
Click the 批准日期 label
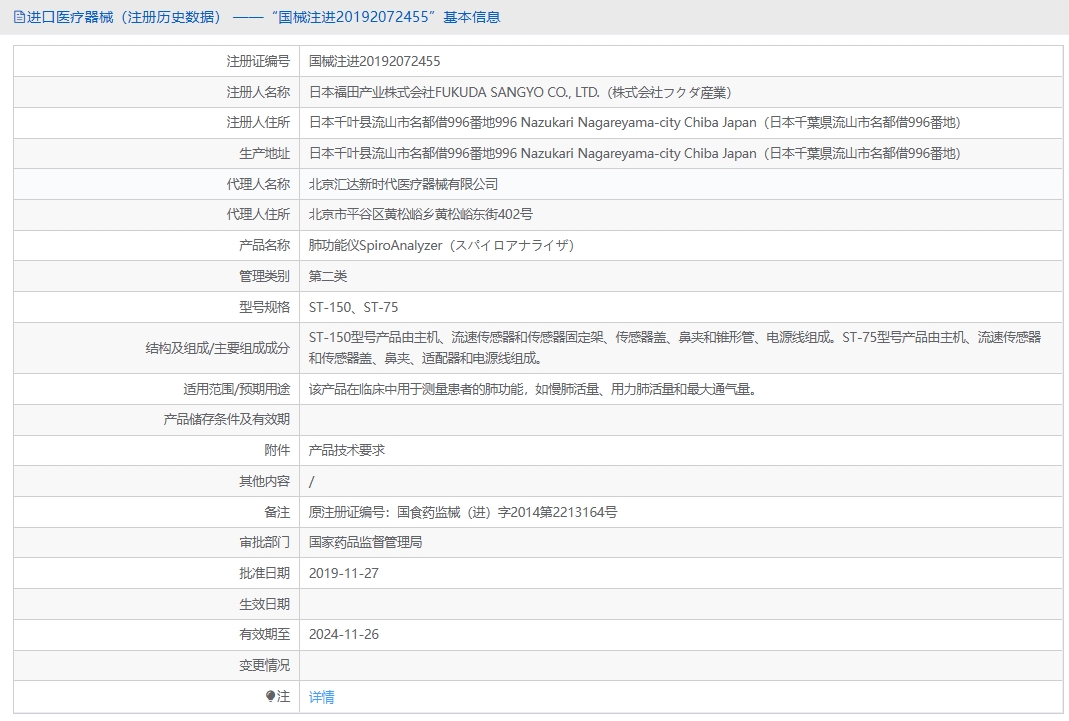(265, 573)
